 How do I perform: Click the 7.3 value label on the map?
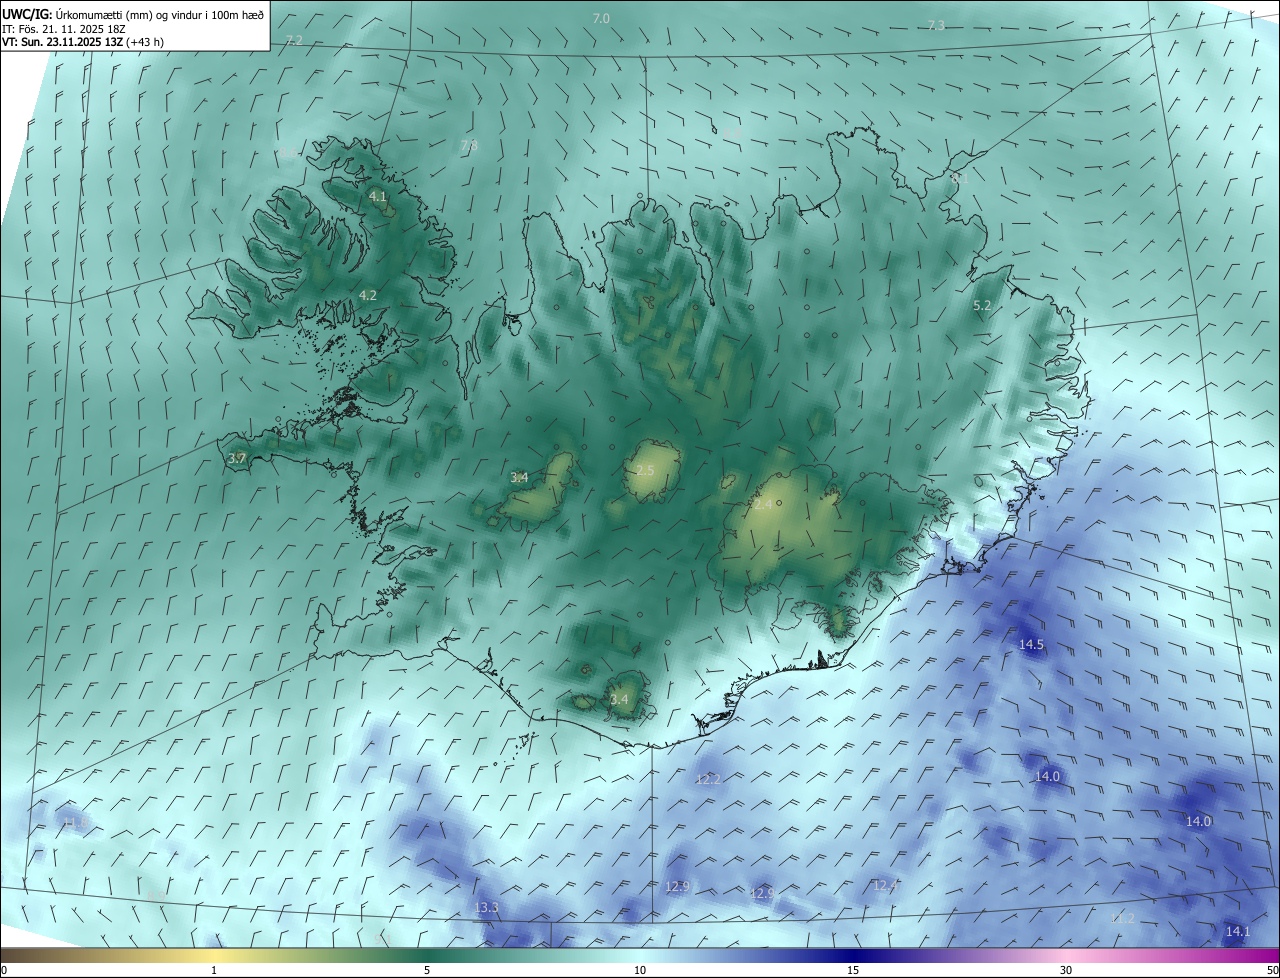click(936, 25)
